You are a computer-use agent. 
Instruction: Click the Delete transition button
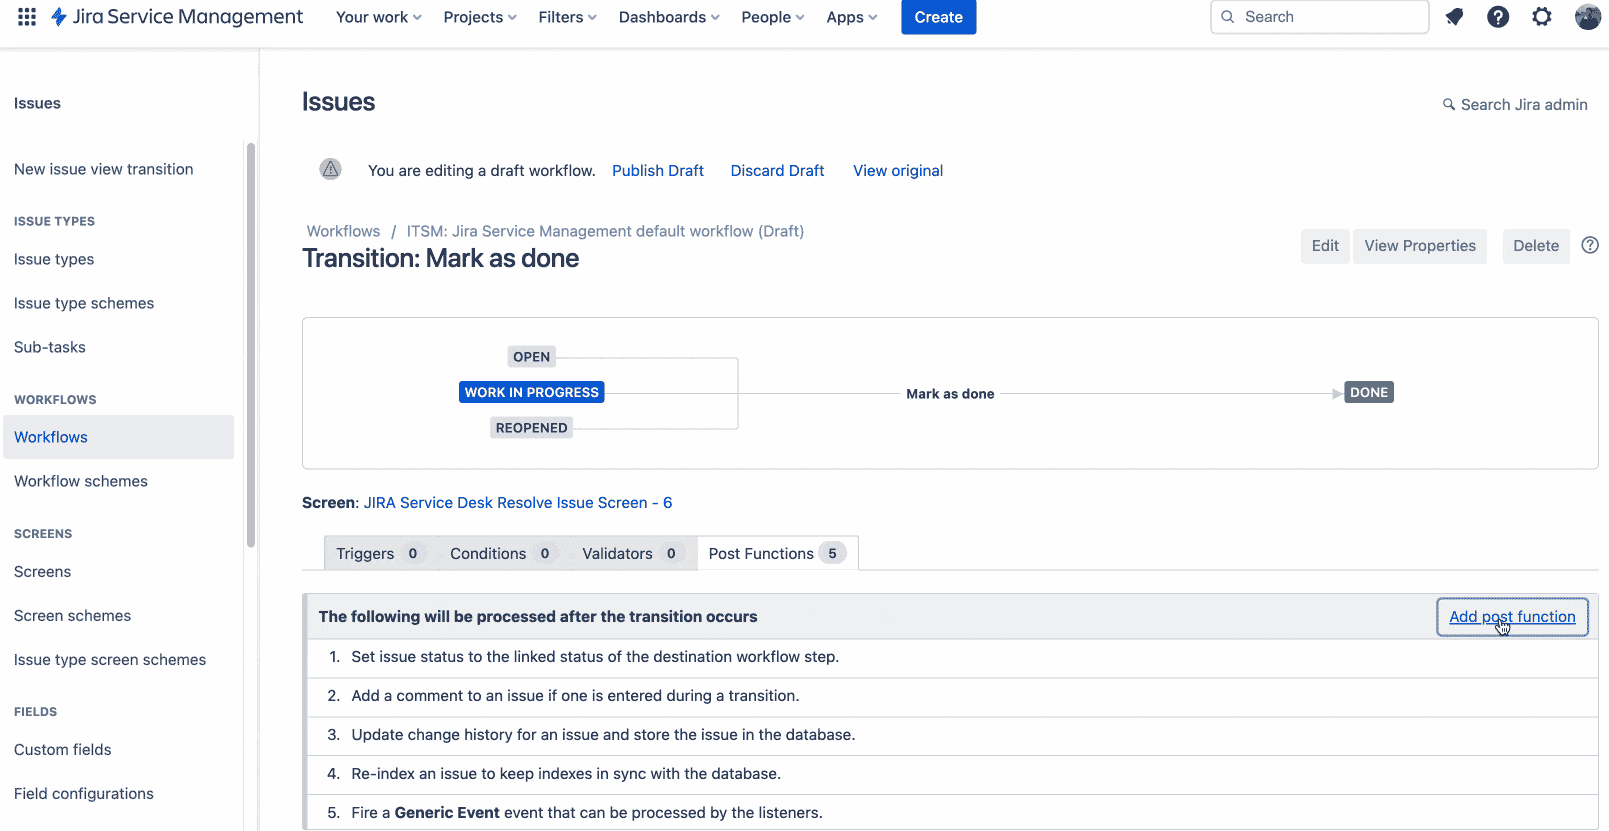click(x=1535, y=246)
